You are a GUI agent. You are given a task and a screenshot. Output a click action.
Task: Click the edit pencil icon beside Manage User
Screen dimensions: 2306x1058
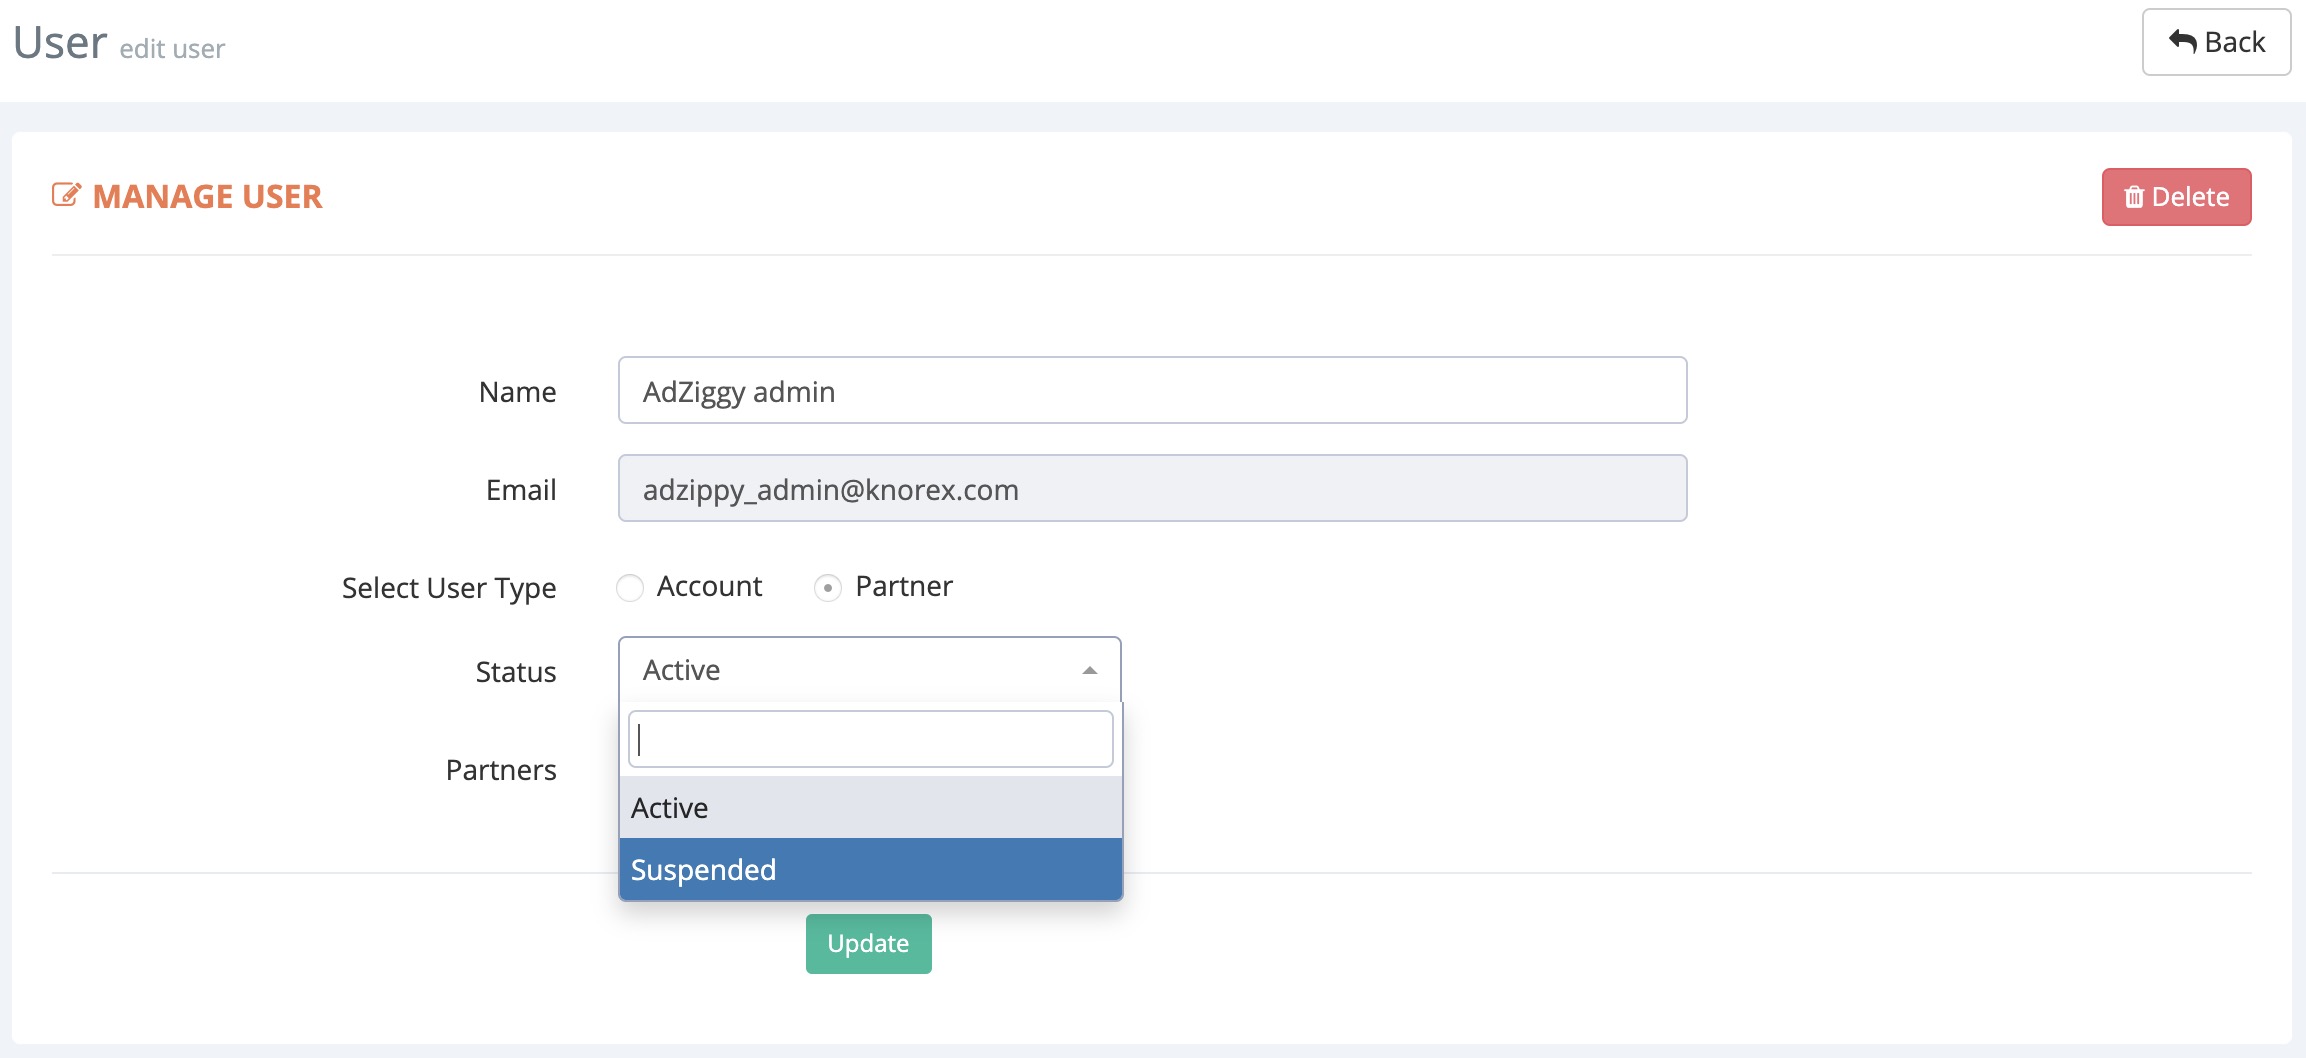click(x=66, y=195)
